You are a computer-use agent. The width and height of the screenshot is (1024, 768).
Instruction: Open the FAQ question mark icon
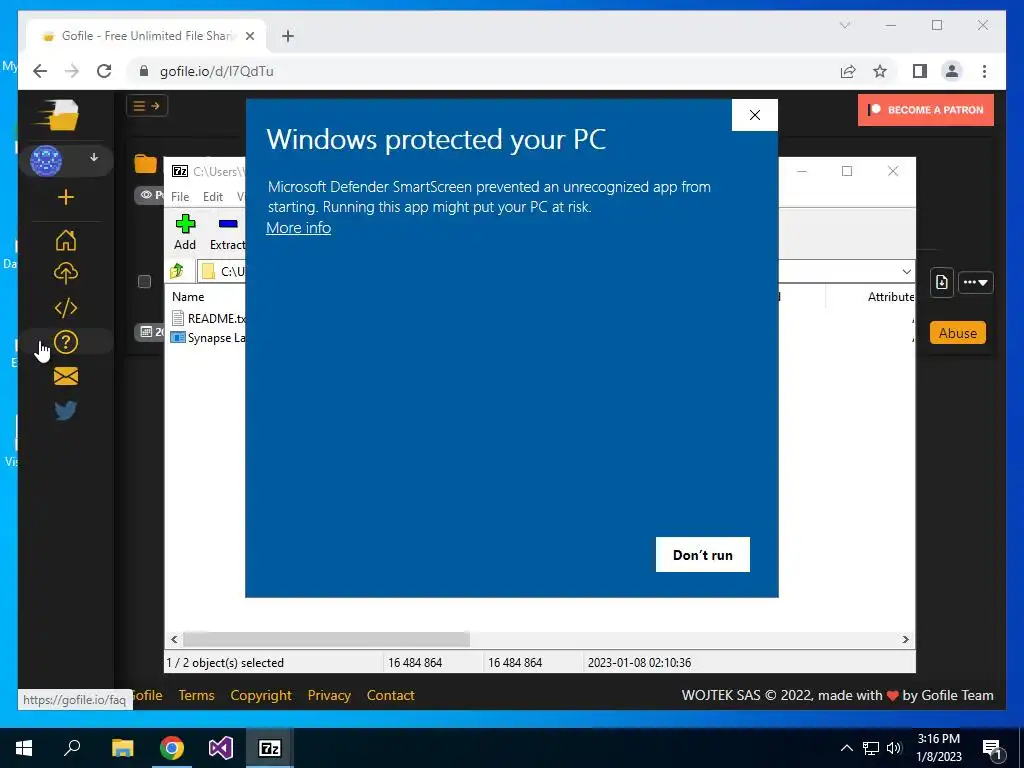tap(66, 342)
